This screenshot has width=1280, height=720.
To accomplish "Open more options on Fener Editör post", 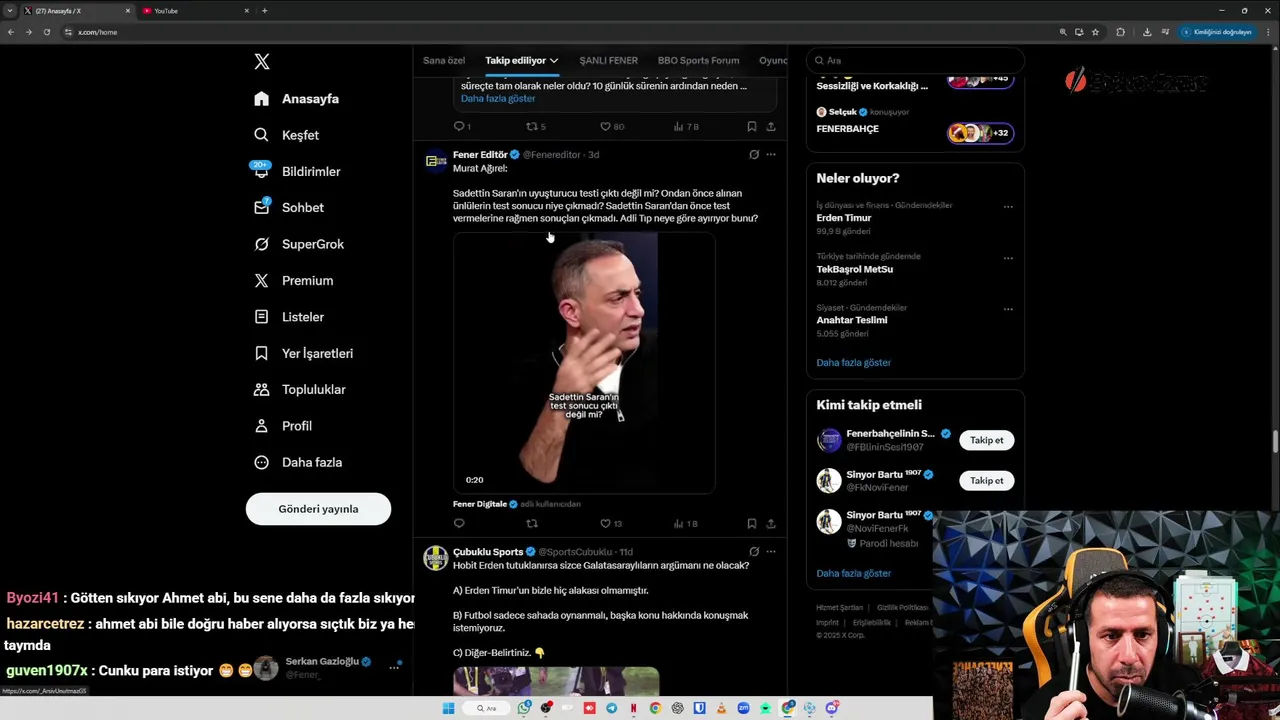I will 770,155.
